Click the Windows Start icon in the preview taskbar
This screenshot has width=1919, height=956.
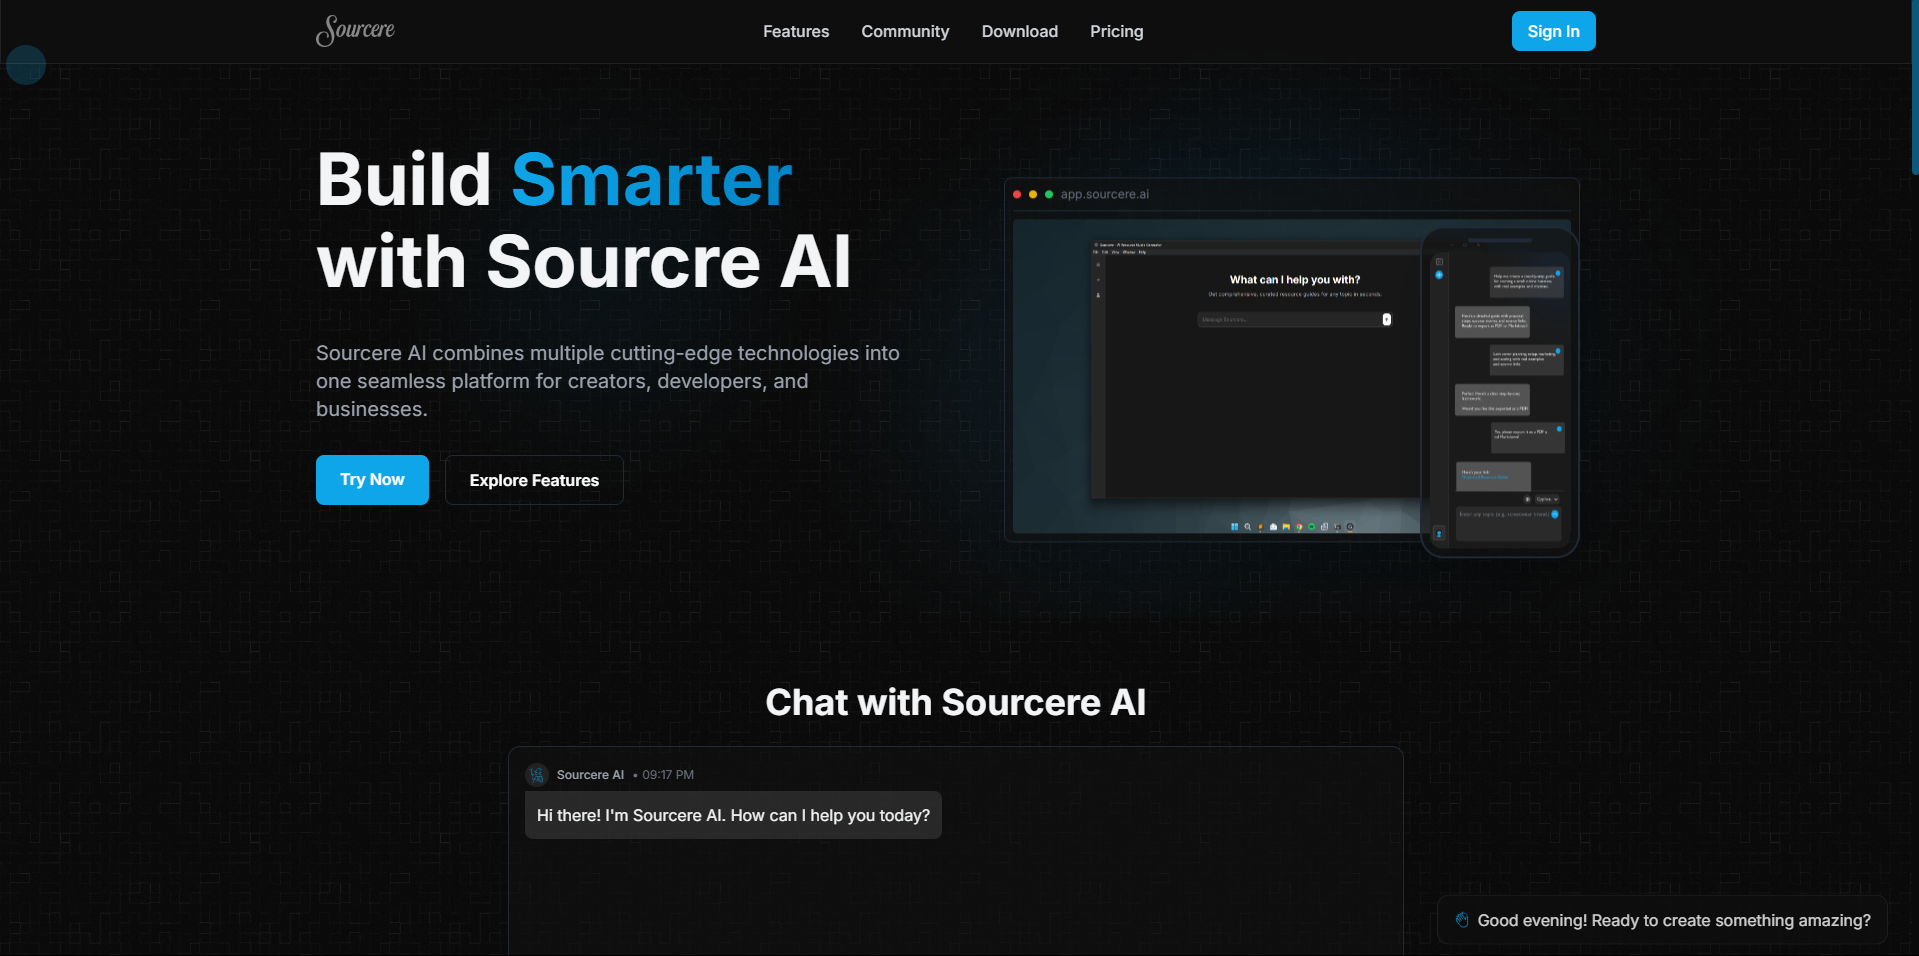click(x=1234, y=527)
